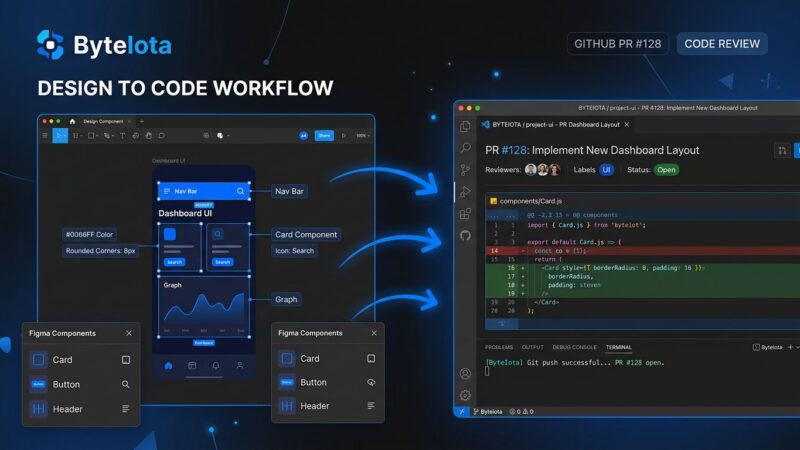This screenshot has height=450, width=800.
Task: Open the GitHub icon in VS Code sidebar
Action: (465, 235)
